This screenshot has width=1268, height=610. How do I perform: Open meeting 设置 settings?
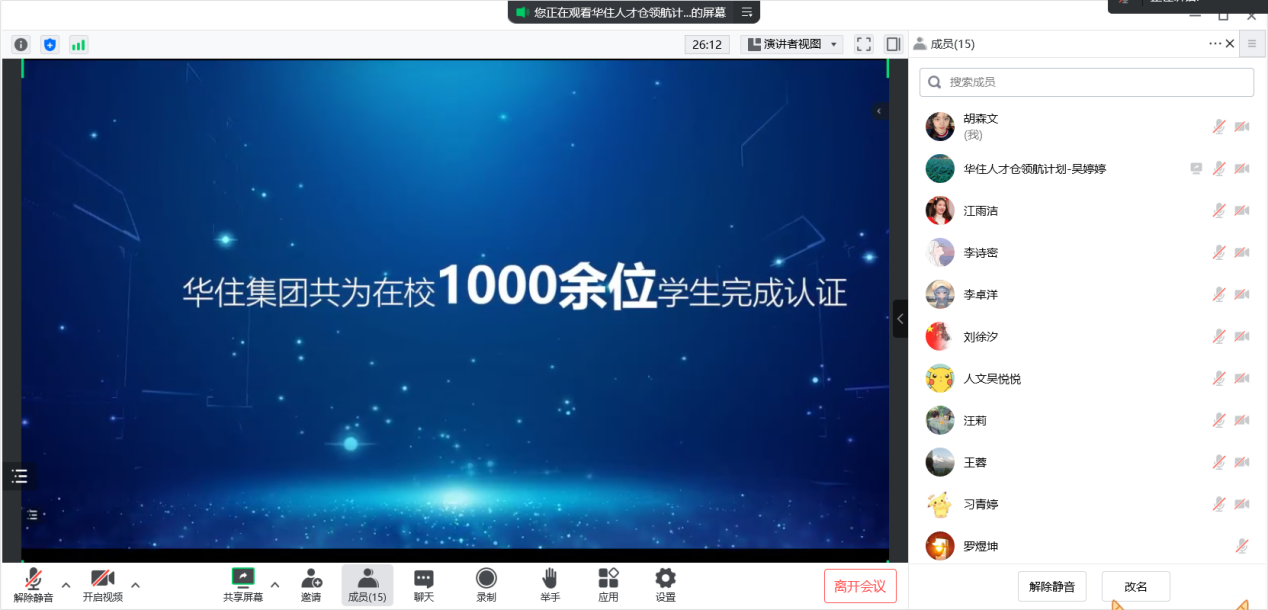664,585
